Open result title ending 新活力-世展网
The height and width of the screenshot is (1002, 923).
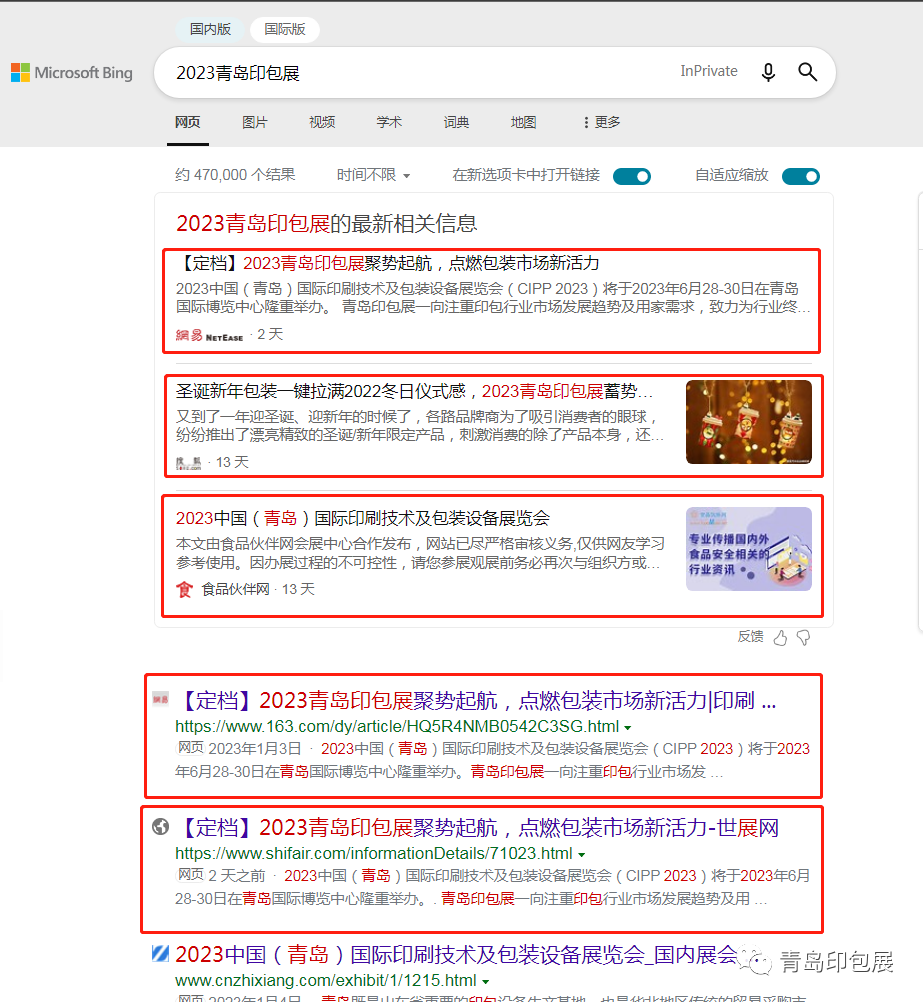click(477, 828)
